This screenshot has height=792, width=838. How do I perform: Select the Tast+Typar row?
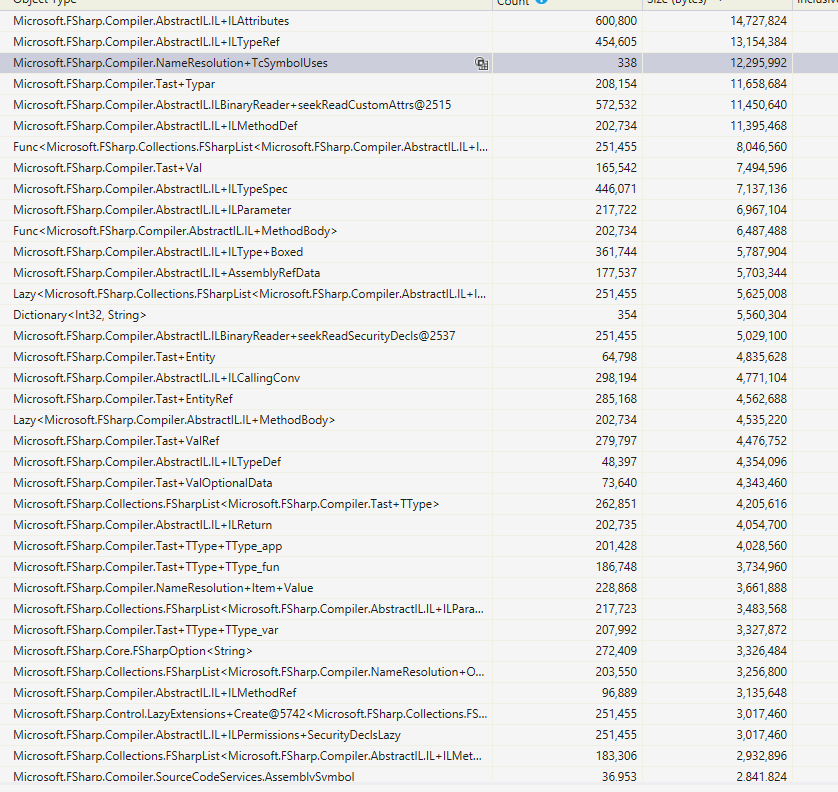click(419, 84)
